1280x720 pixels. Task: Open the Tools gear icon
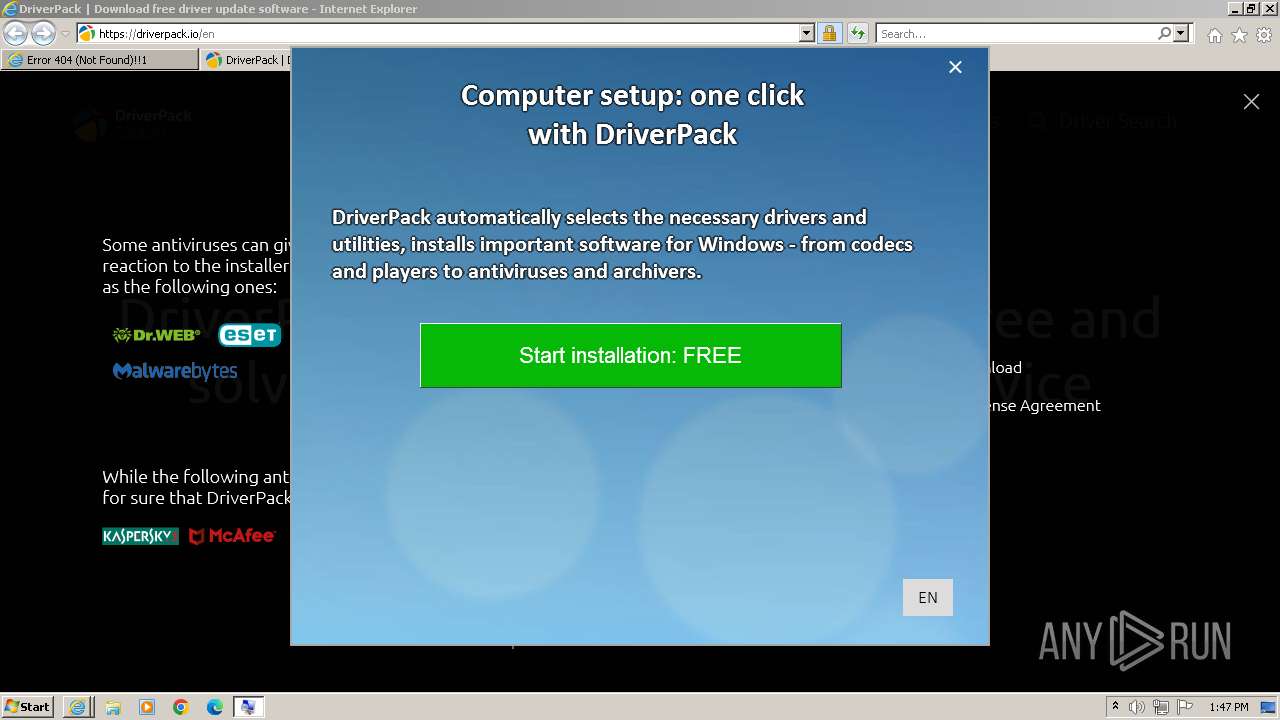(x=1264, y=35)
